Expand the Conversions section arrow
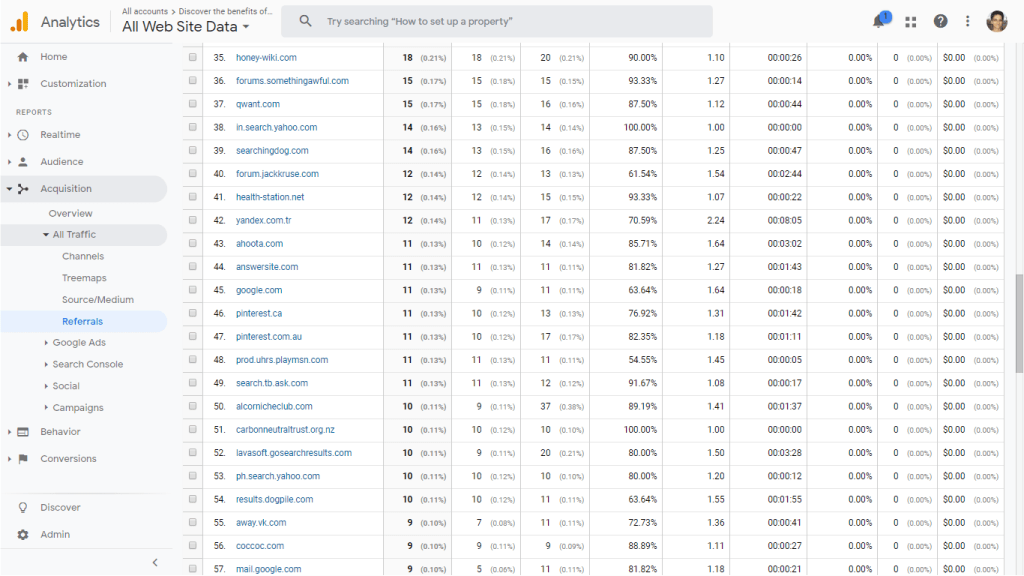 9,458
